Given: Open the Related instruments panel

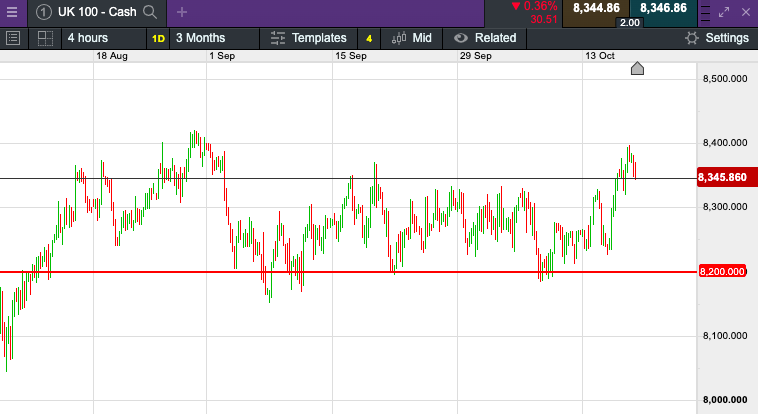Looking at the screenshot, I should click(x=484, y=38).
